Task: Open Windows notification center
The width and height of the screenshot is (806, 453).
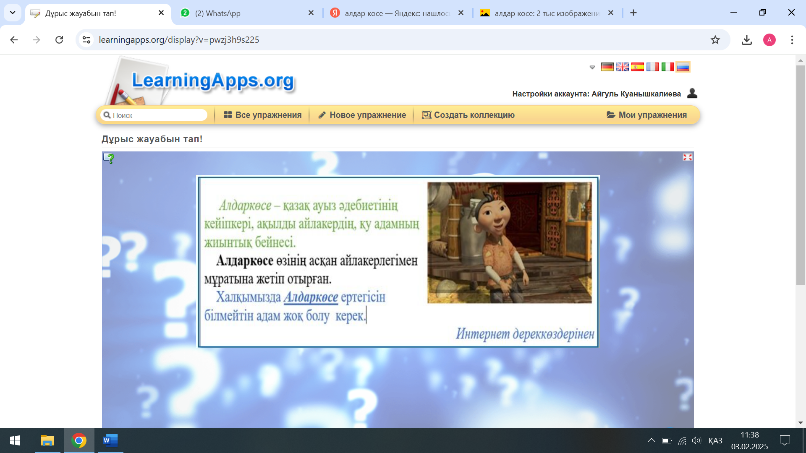Action: pyautogui.click(x=784, y=441)
